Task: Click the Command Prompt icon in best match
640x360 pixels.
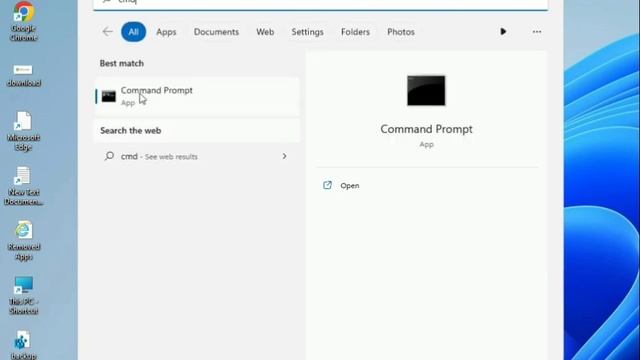Action: (109, 96)
